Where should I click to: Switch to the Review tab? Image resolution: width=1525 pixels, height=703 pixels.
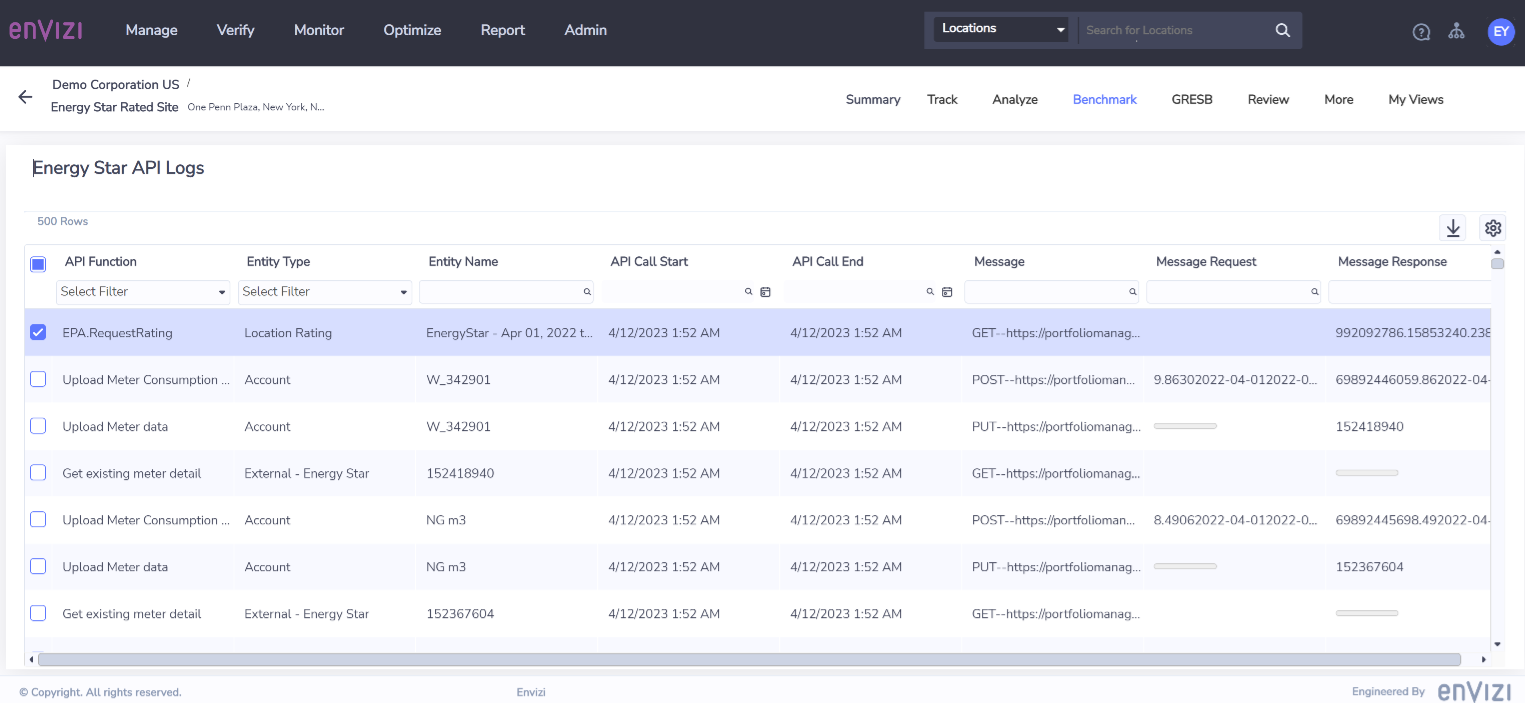coord(1268,99)
